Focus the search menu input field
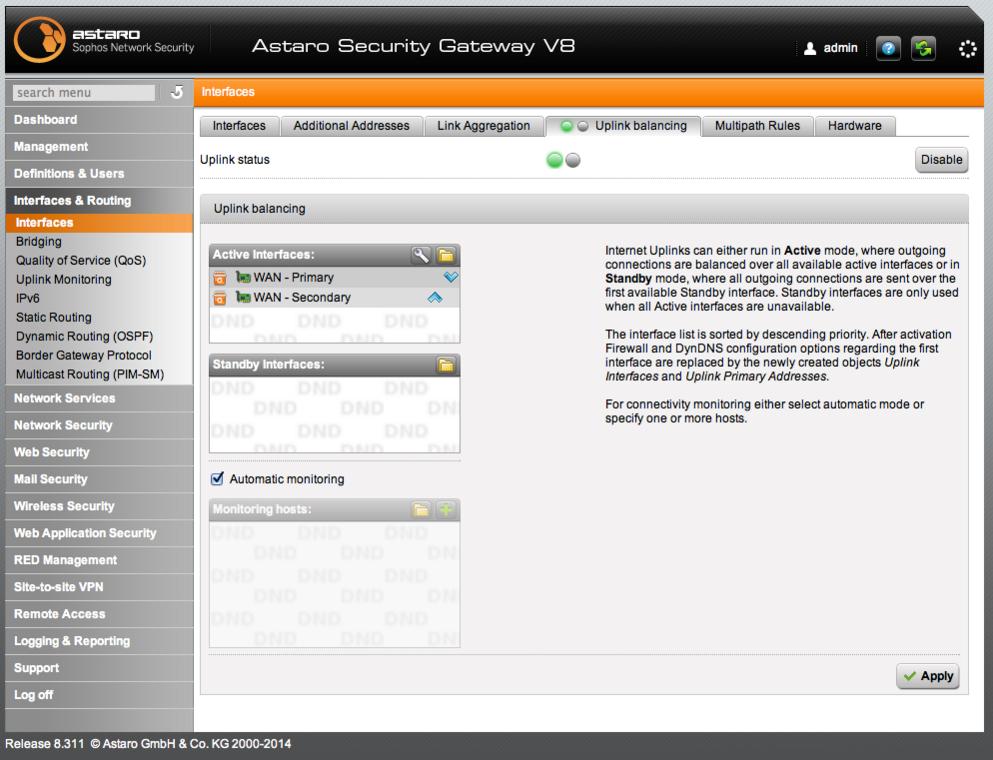The width and height of the screenshot is (993, 760). (x=84, y=92)
